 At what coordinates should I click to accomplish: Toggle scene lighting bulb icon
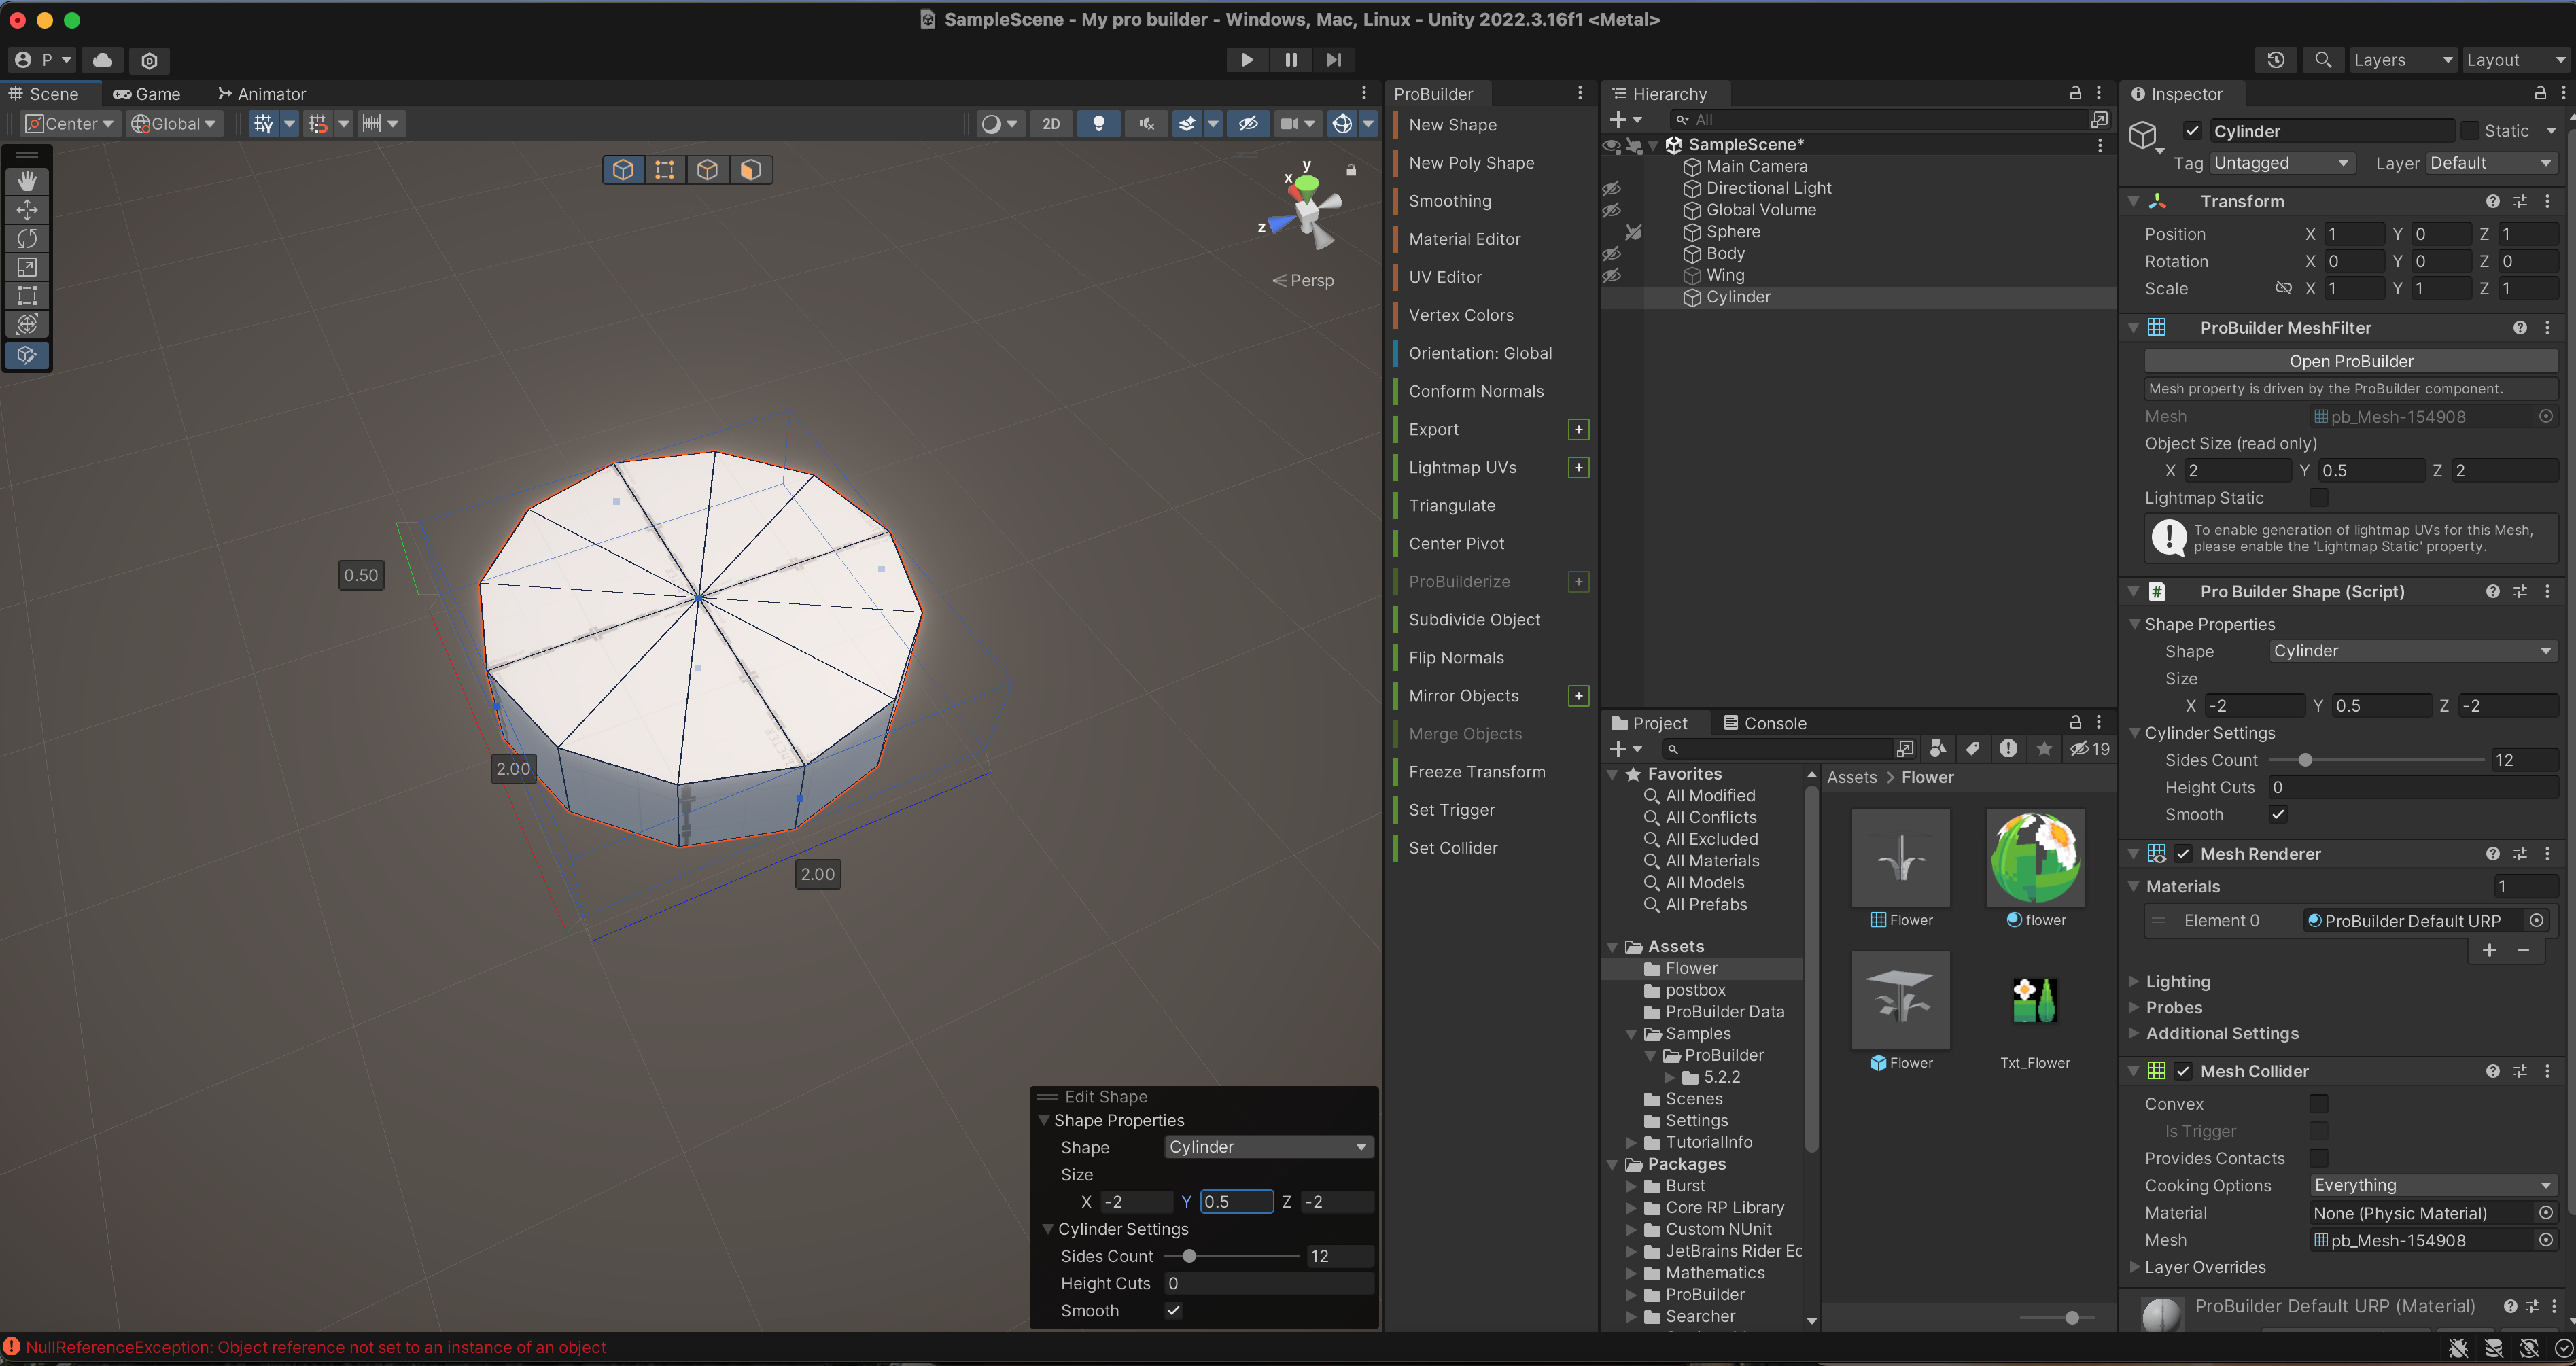click(x=1098, y=124)
